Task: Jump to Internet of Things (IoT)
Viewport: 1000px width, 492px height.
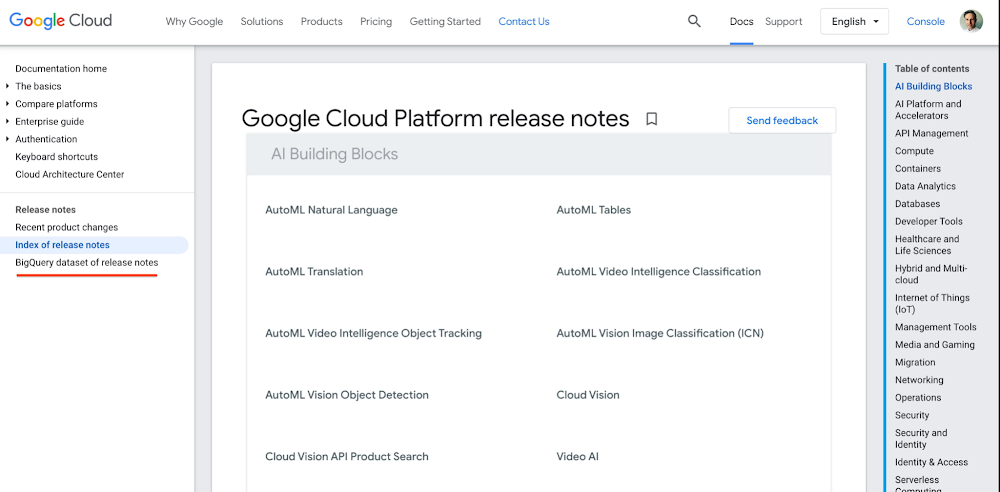Action: 932,304
